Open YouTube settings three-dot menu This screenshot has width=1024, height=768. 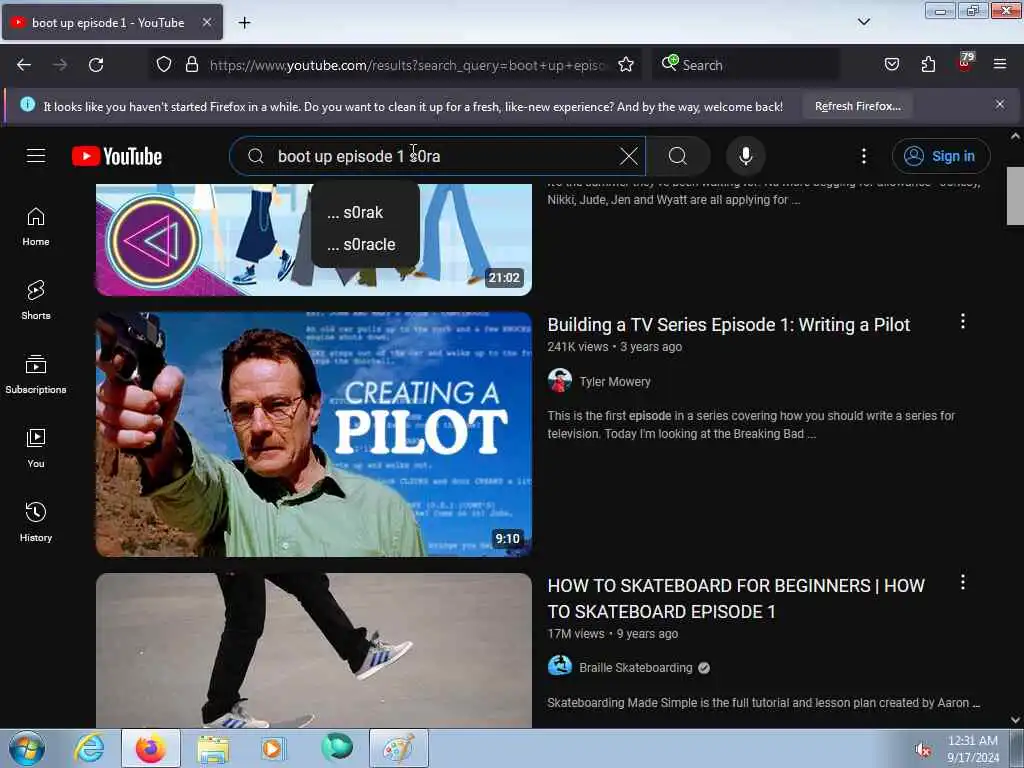coord(863,156)
